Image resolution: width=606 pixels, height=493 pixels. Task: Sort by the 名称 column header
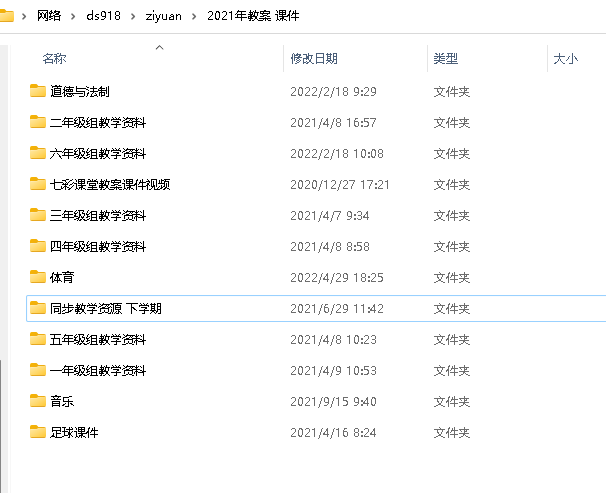click(x=54, y=60)
